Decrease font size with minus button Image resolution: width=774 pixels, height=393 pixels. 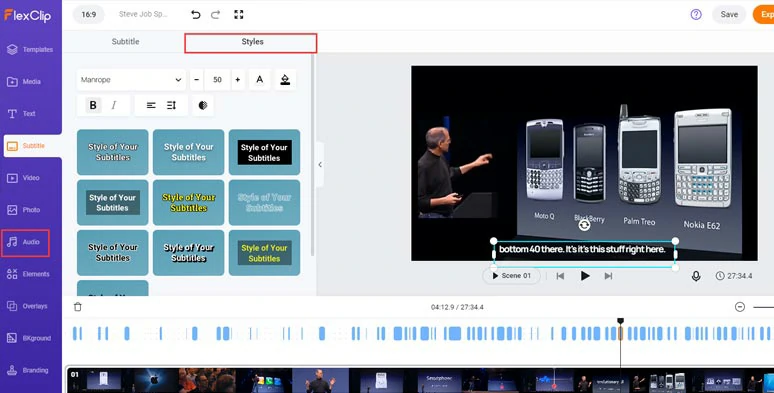(x=196, y=79)
